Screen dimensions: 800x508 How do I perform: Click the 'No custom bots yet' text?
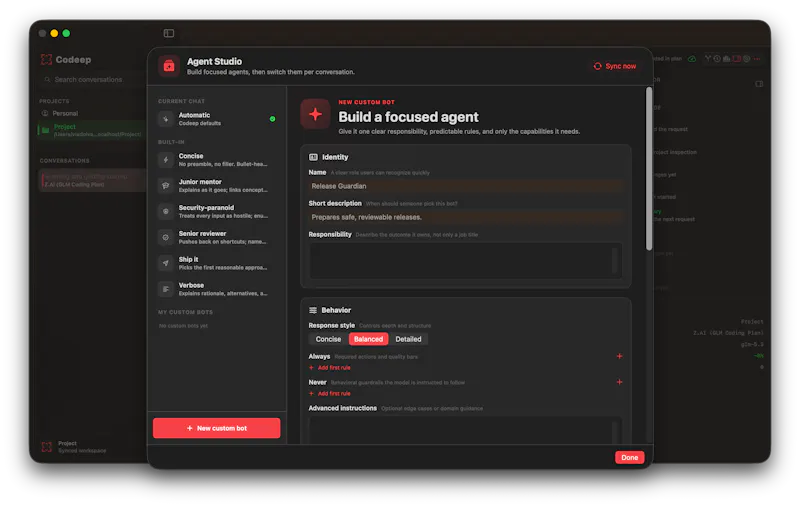(x=183, y=326)
